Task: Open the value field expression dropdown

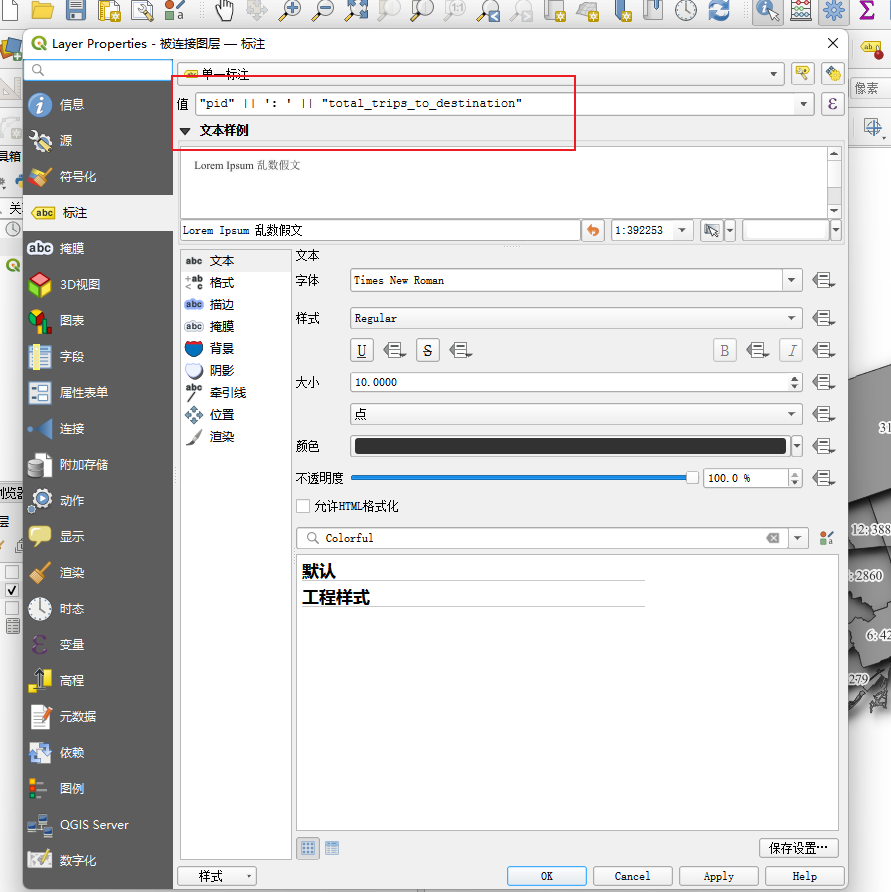Action: [x=803, y=104]
